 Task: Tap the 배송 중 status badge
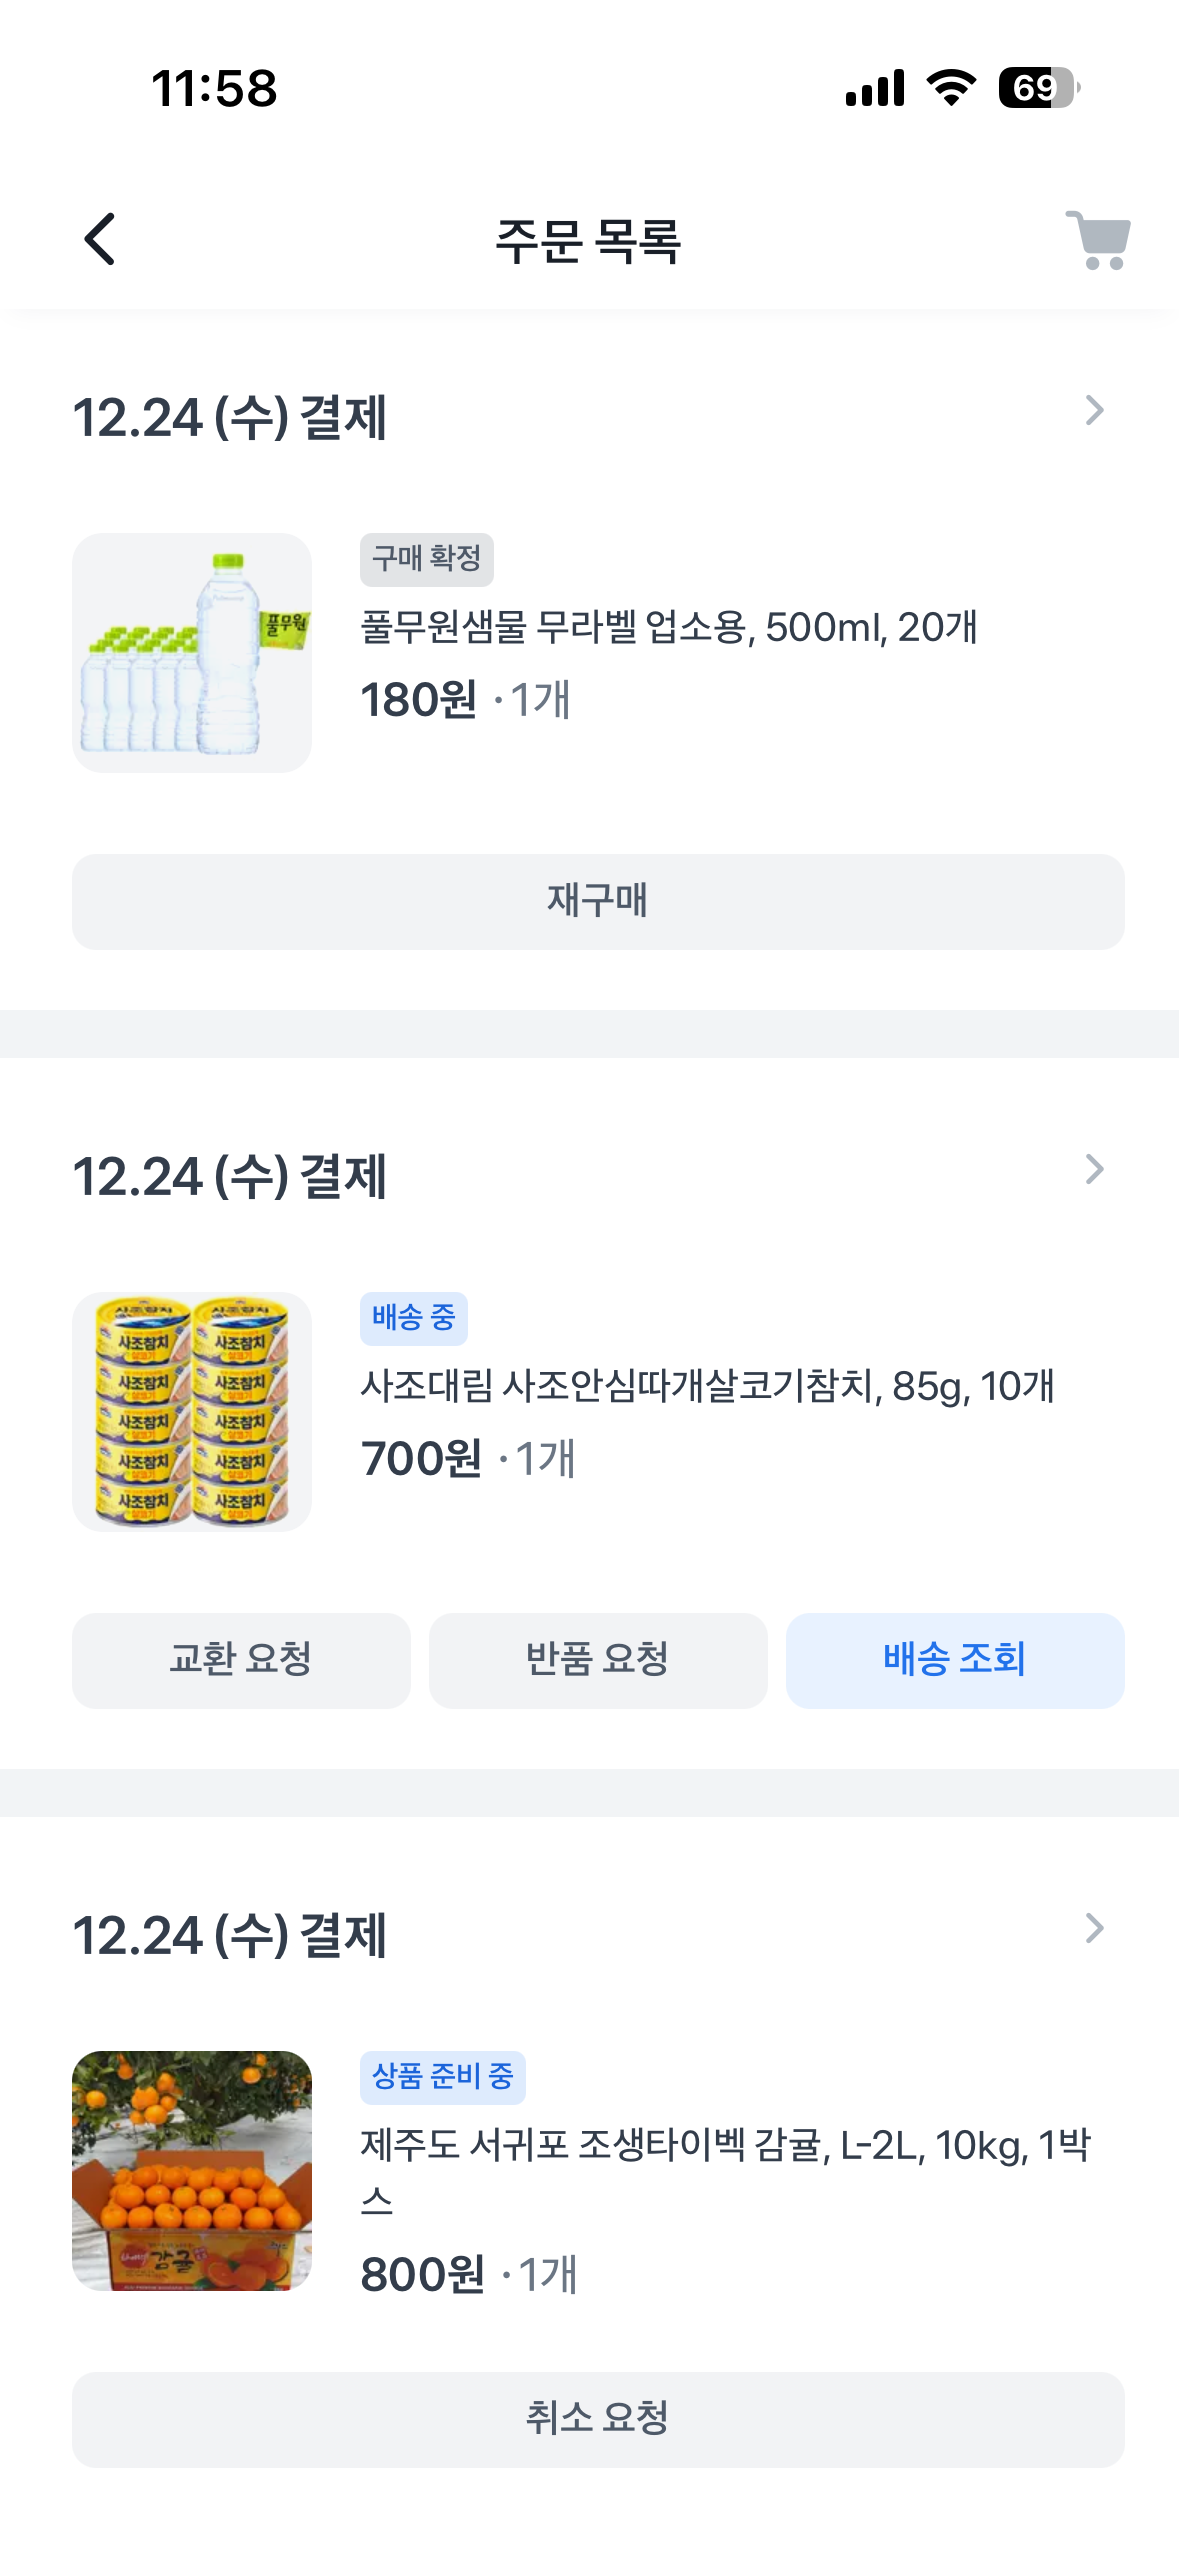pyautogui.click(x=414, y=1318)
